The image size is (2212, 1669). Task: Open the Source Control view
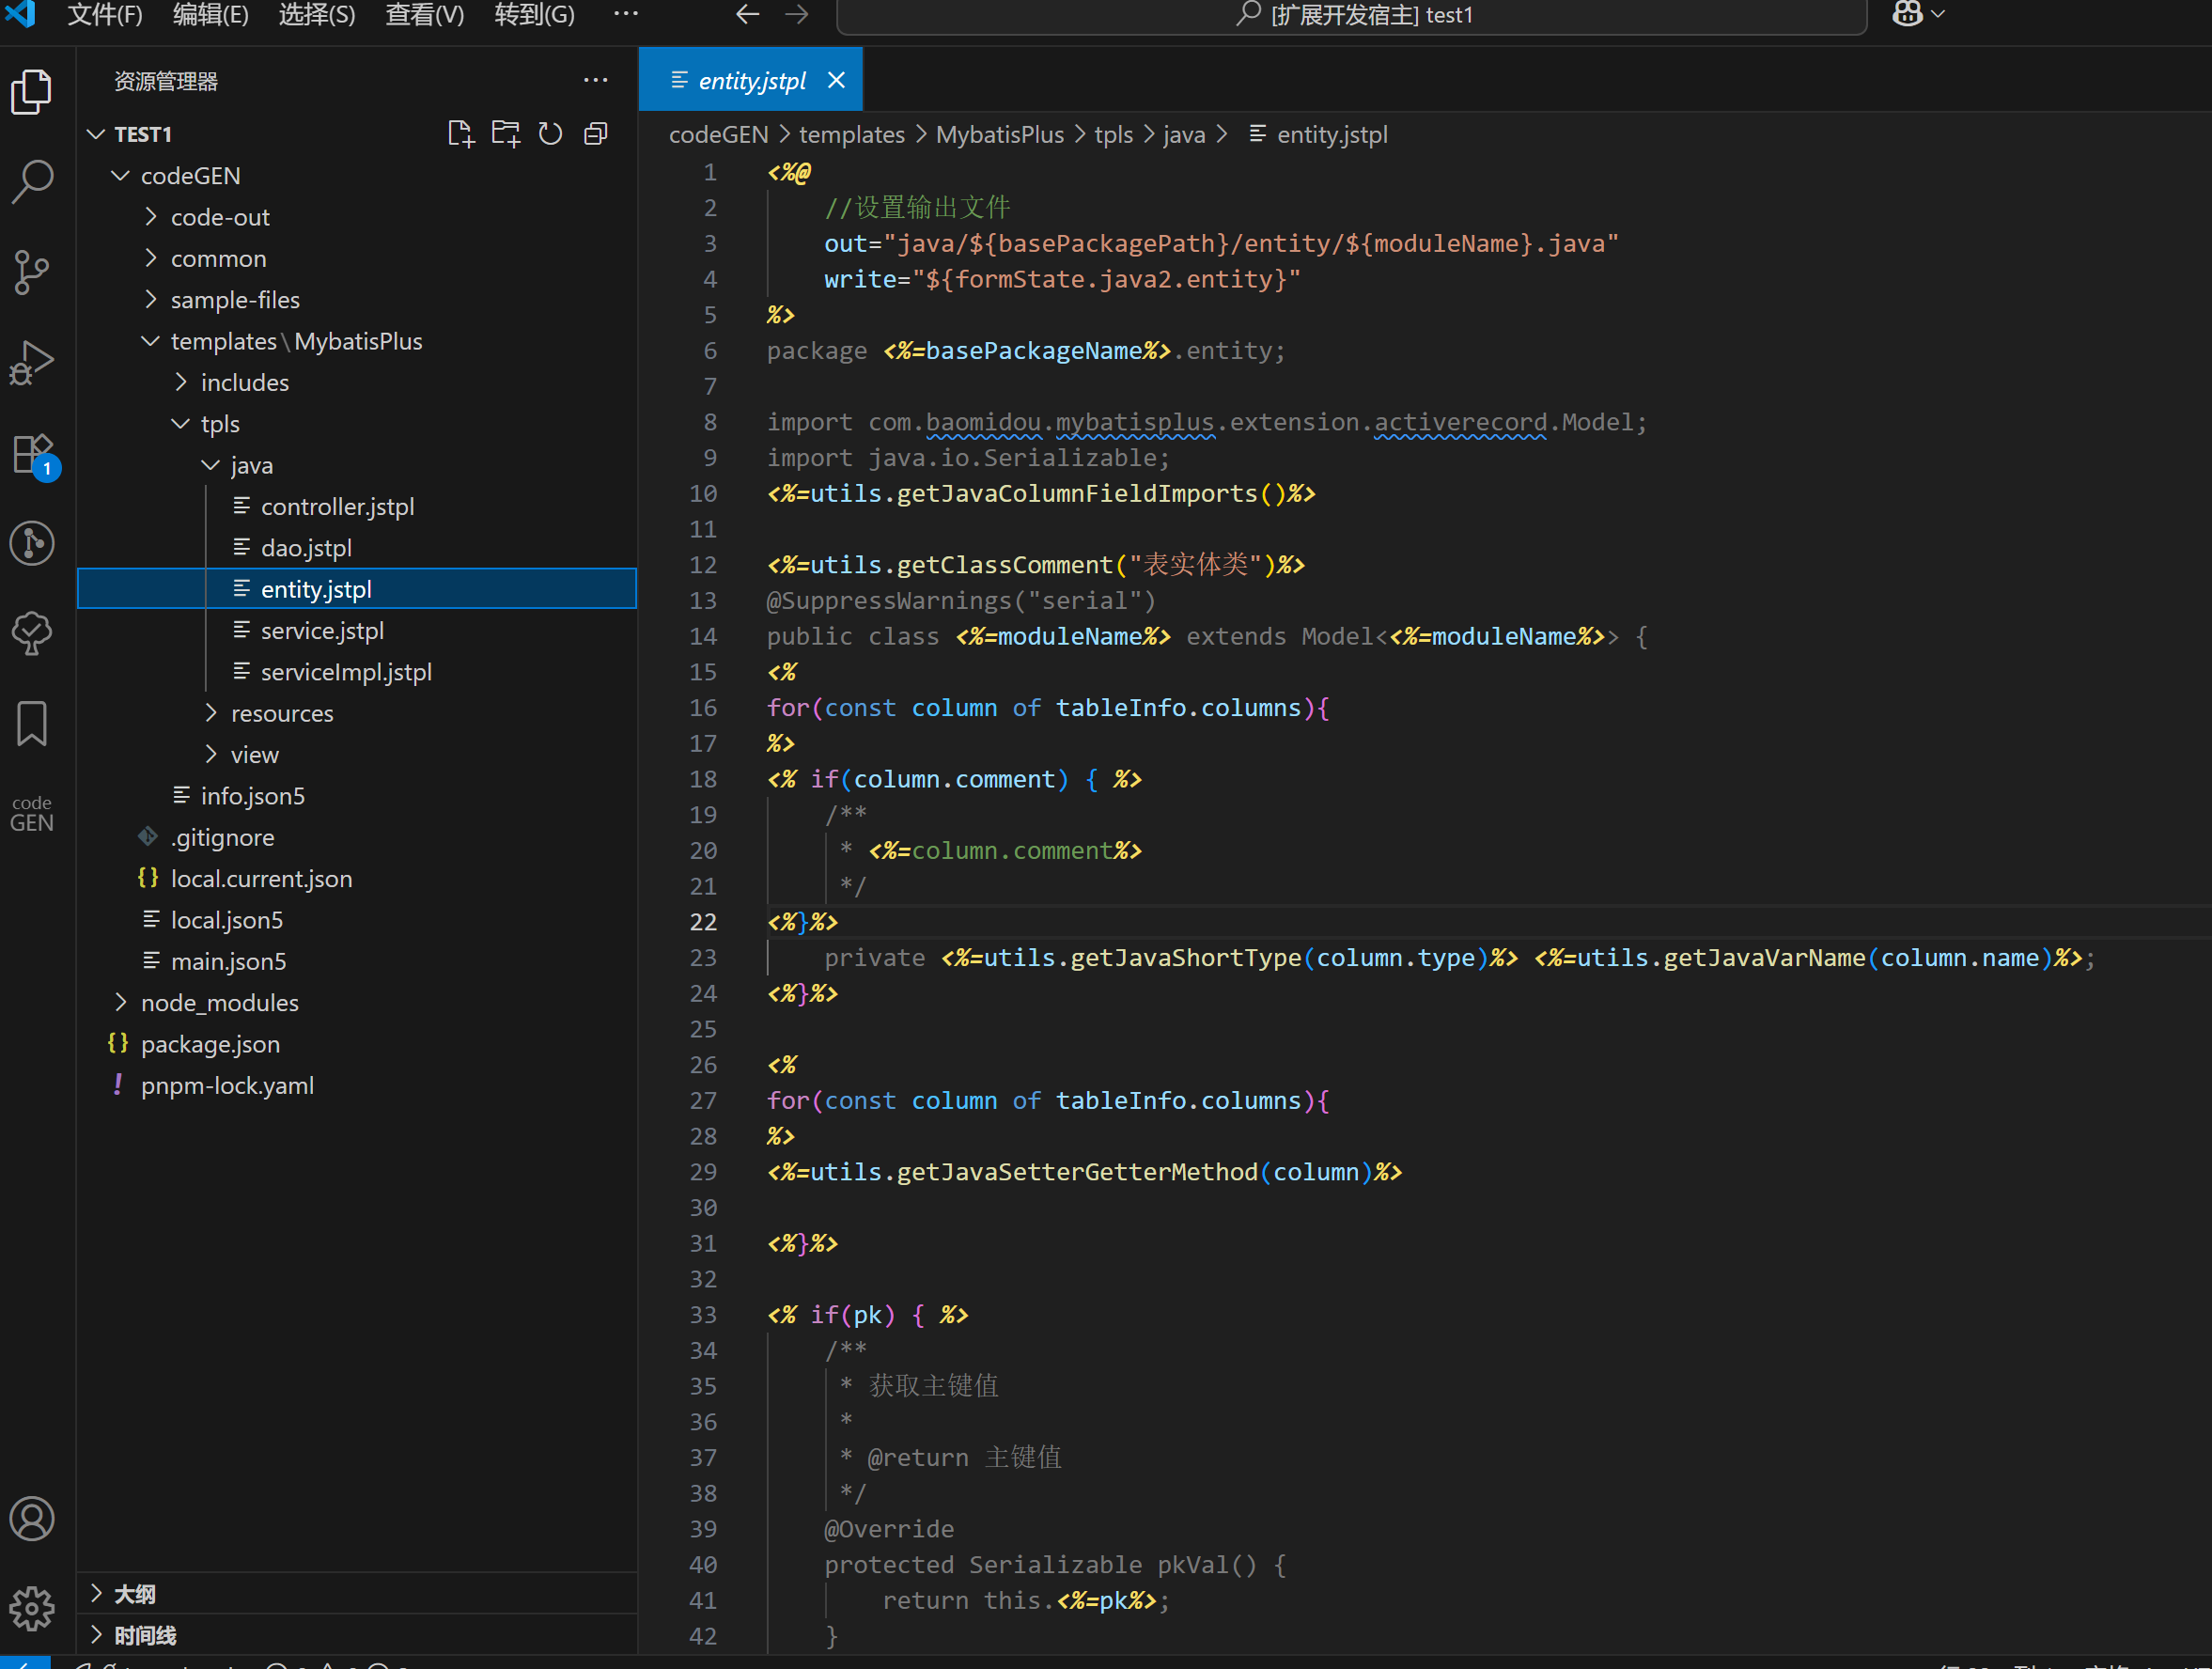[32, 272]
